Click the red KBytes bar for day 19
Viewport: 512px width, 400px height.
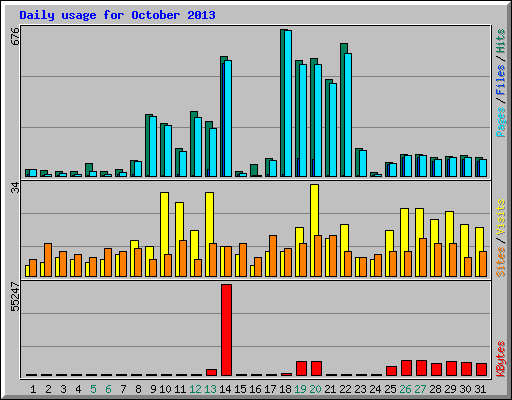[302, 368]
